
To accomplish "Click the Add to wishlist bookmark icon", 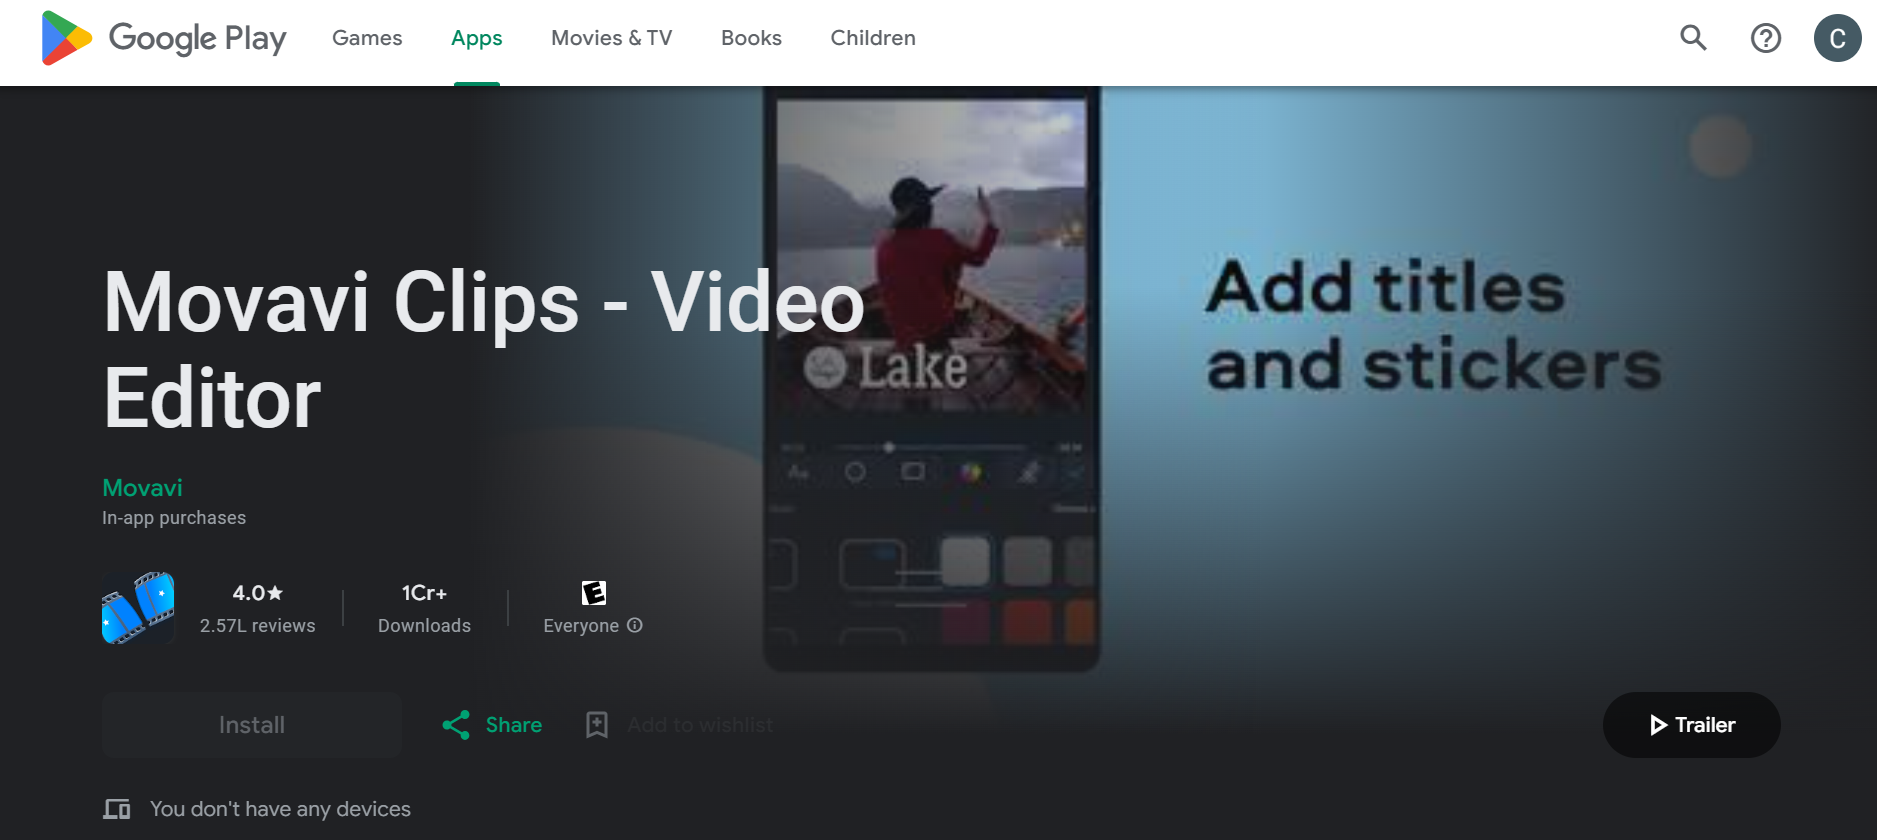I will [597, 725].
